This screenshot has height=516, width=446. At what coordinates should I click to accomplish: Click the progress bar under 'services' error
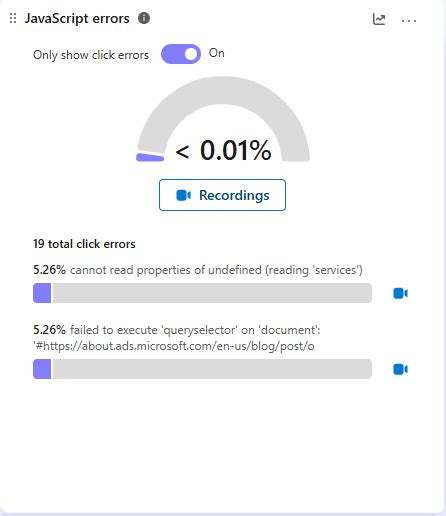pyautogui.click(x=202, y=293)
